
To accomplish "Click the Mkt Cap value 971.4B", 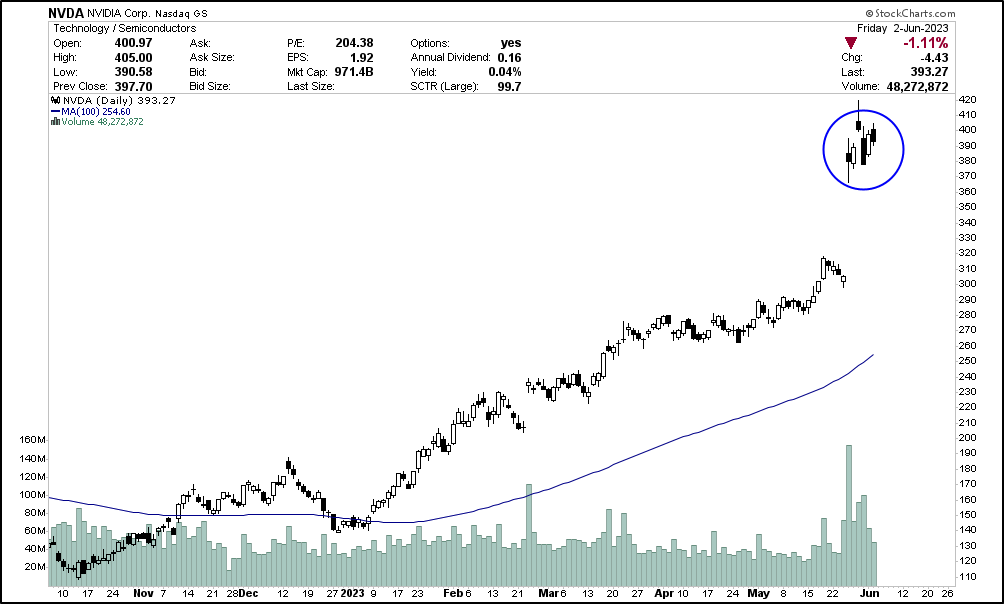I will (354, 72).
